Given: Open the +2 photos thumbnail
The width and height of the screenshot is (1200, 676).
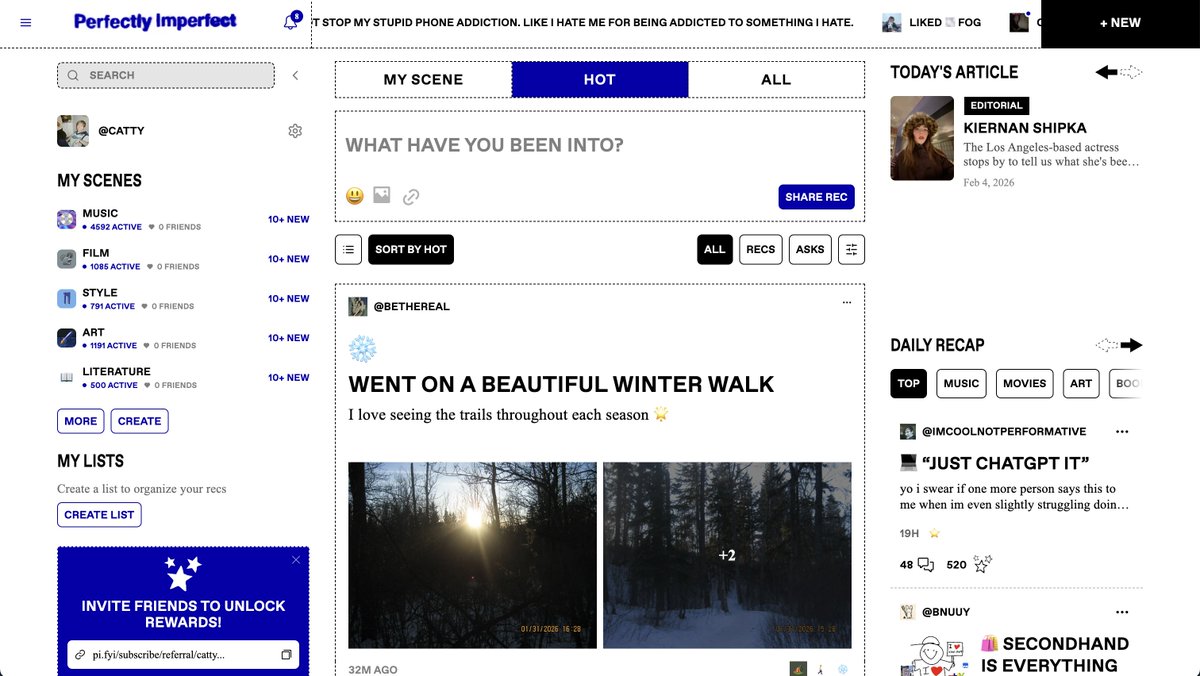Looking at the screenshot, I should (x=727, y=555).
